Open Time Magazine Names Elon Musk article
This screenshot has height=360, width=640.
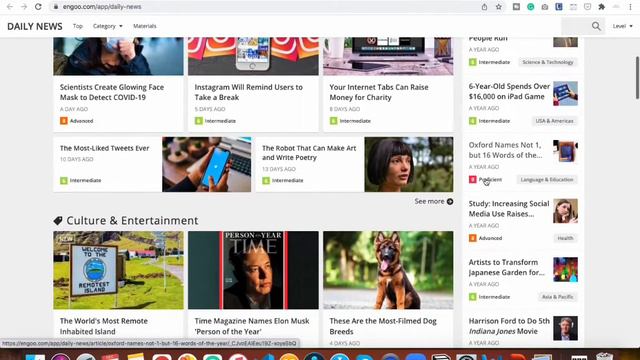pos(252,326)
